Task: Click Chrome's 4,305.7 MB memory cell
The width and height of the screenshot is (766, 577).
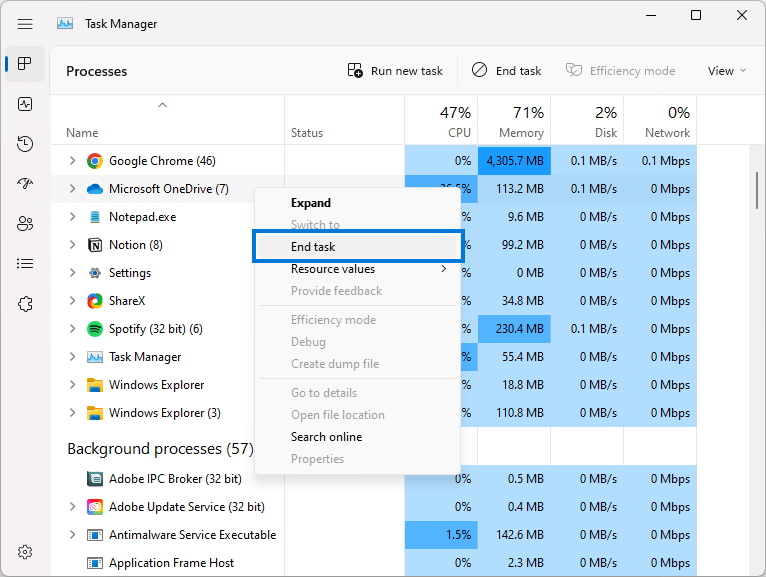Action: [514, 161]
